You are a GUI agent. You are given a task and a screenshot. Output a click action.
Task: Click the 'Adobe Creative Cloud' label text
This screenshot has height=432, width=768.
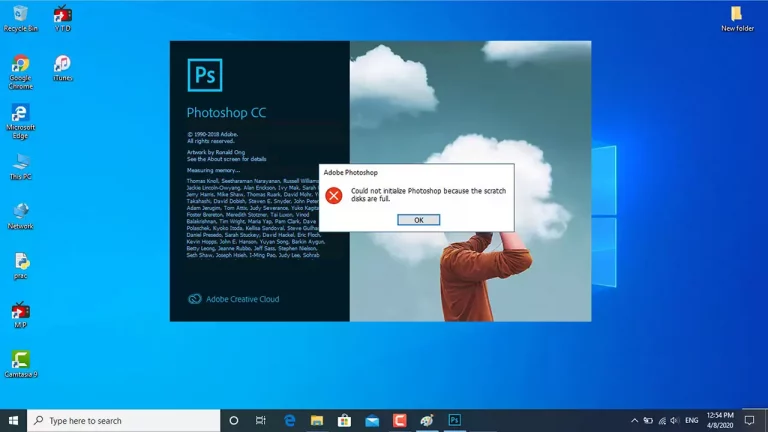pyautogui.click(x=242, y=299)
